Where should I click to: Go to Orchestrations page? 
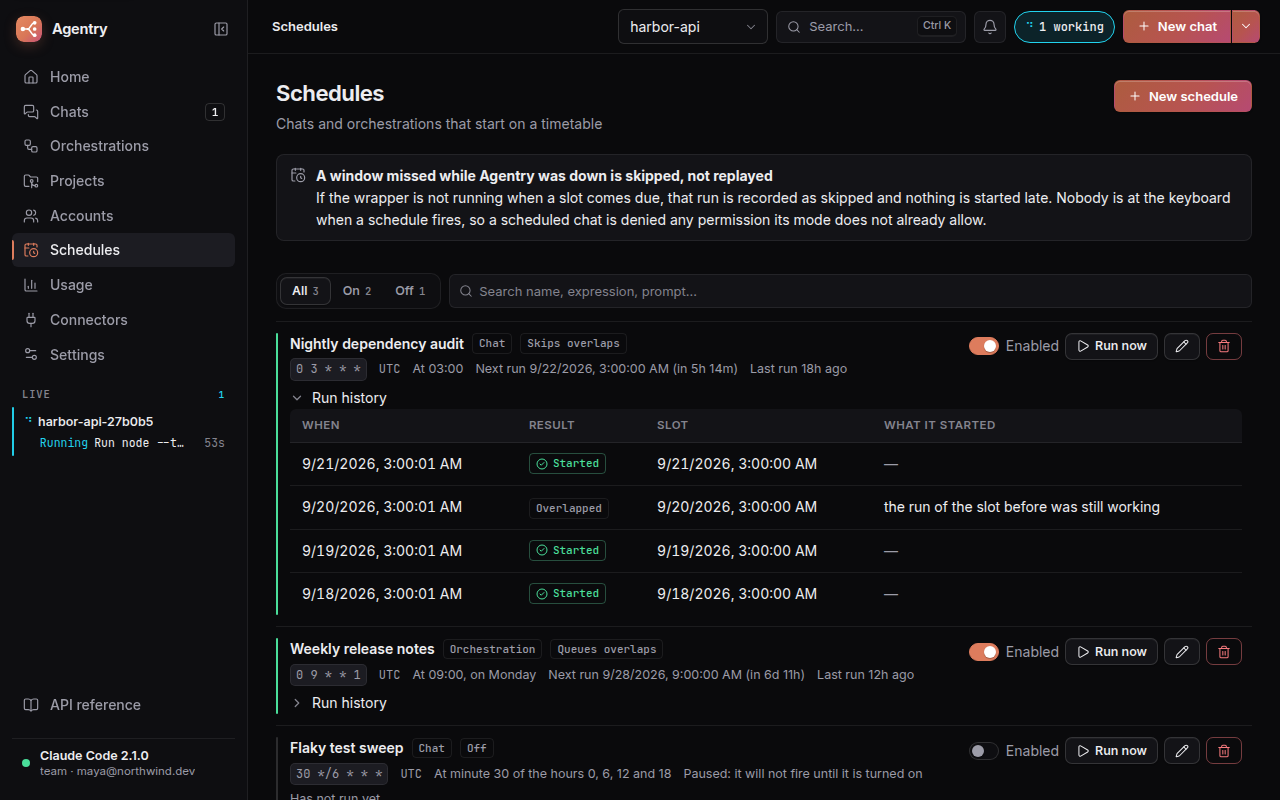coord(124,146)
